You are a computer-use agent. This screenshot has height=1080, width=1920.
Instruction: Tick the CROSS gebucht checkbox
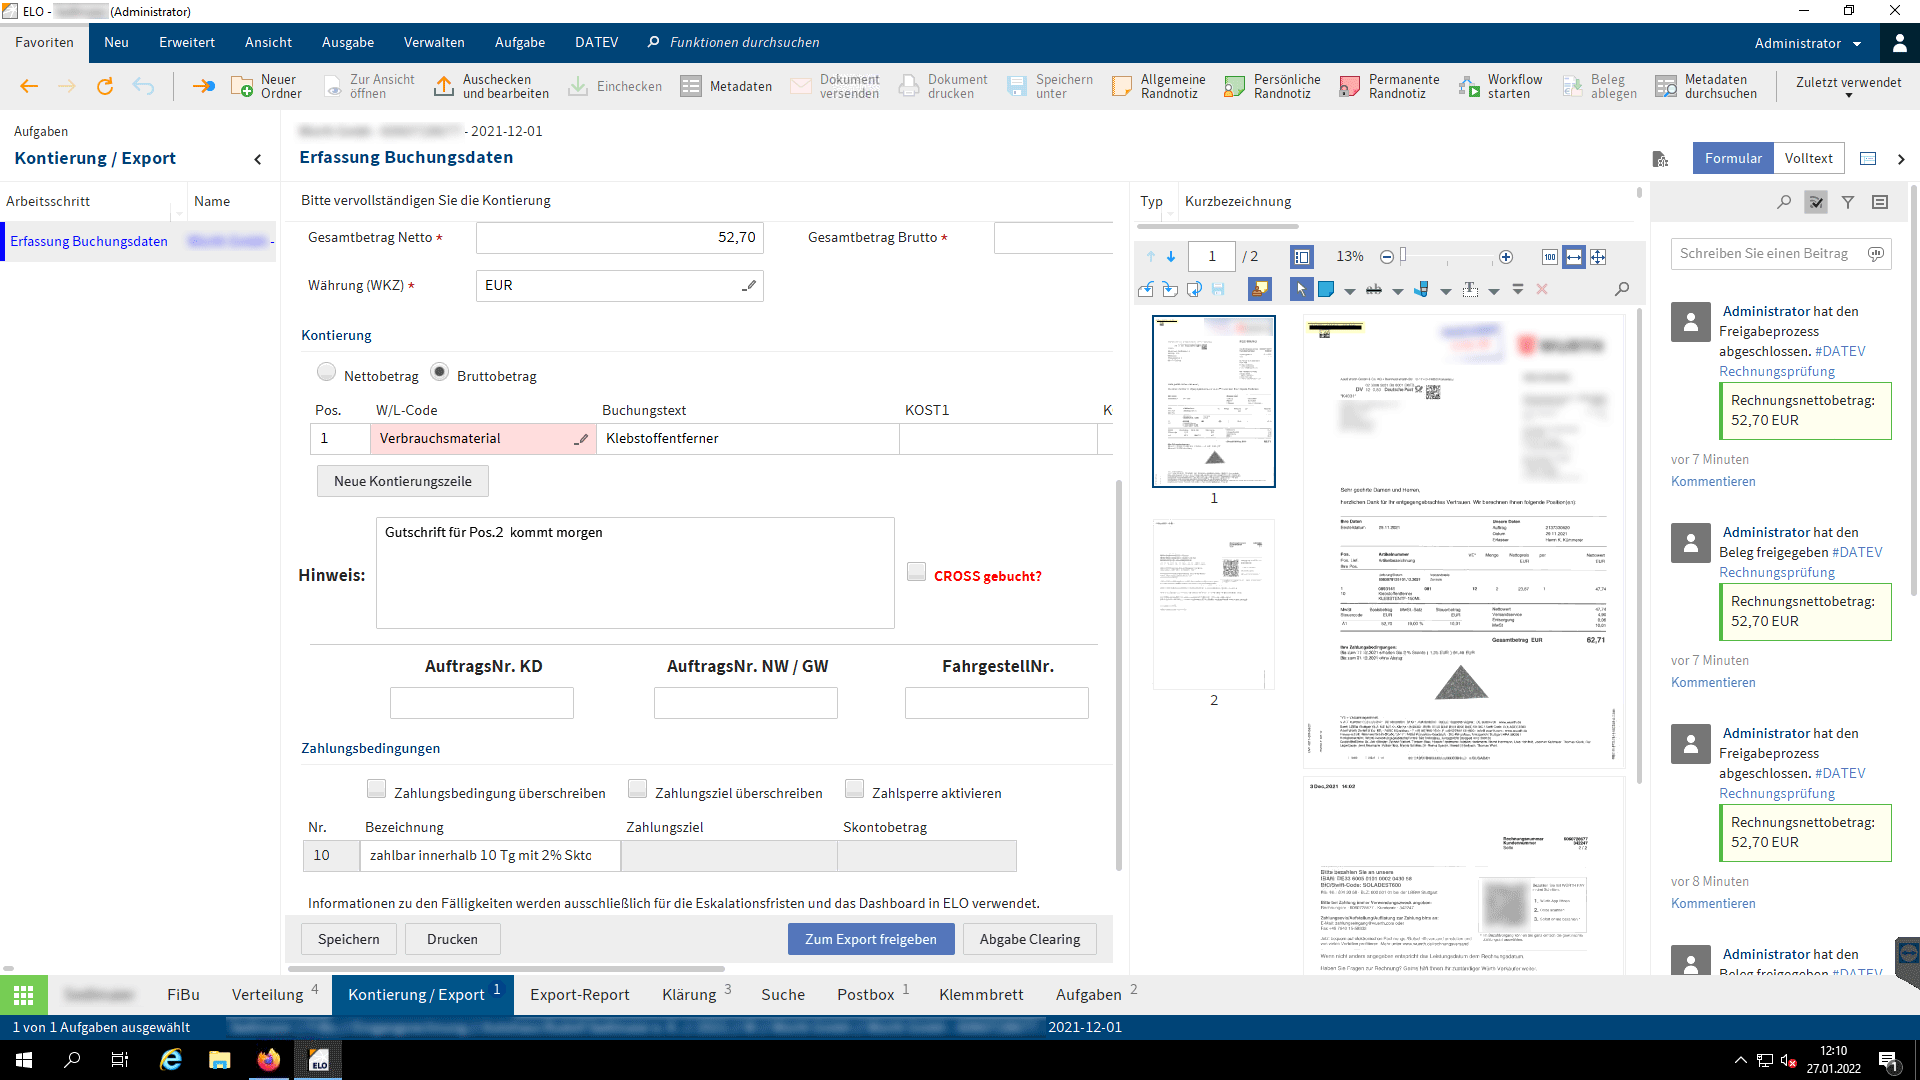[916, 572]
